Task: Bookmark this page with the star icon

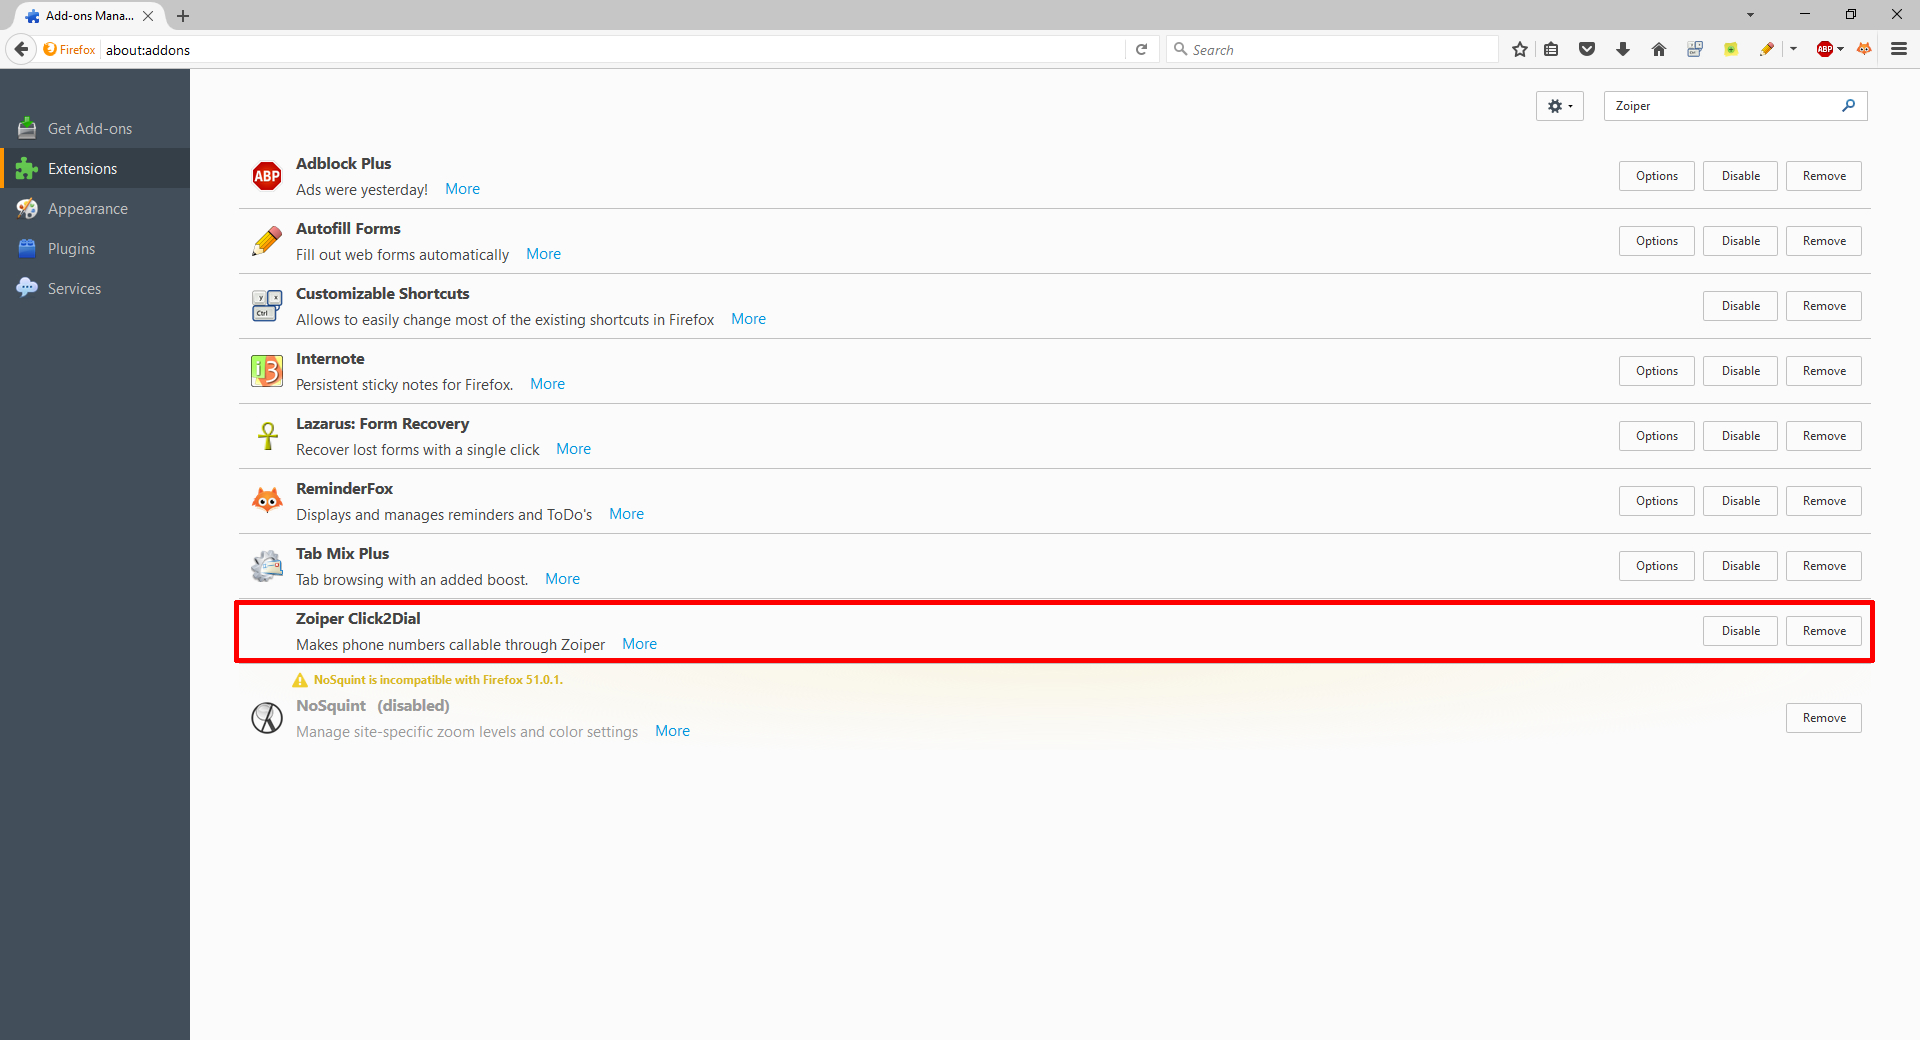Action: (1520, 49)
